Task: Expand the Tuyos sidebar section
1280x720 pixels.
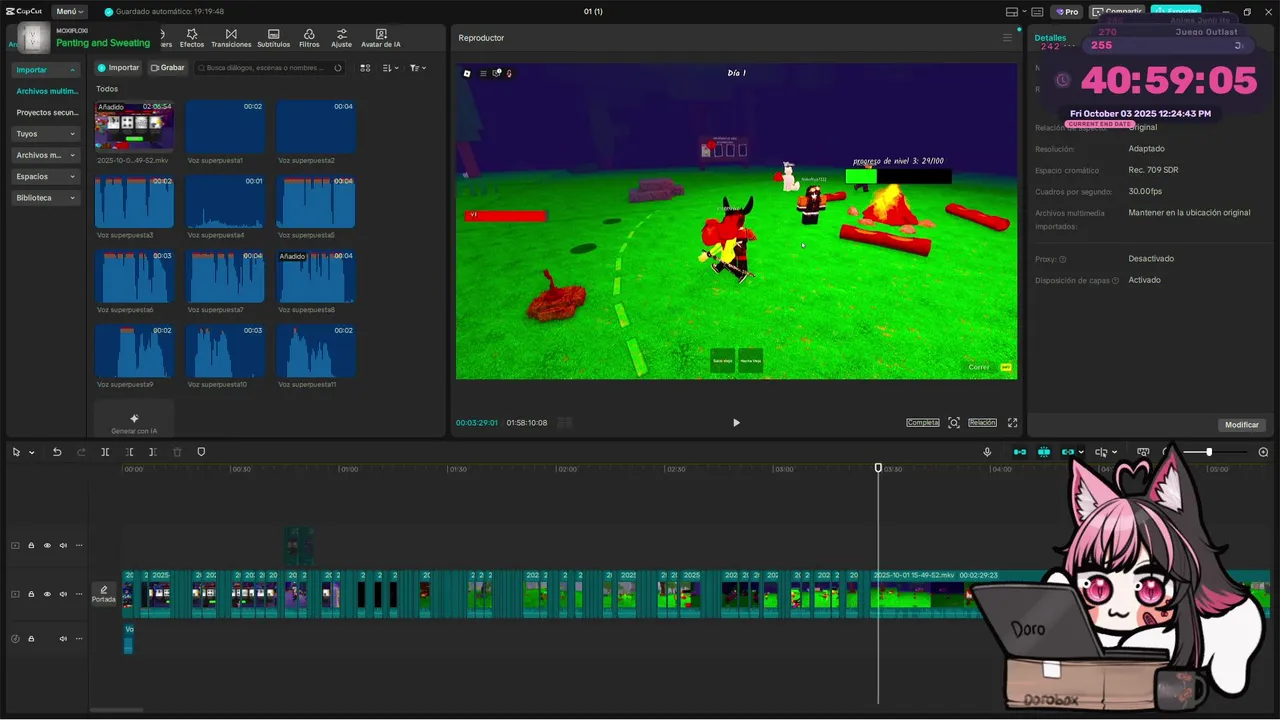Action: (x=46, y=134)
